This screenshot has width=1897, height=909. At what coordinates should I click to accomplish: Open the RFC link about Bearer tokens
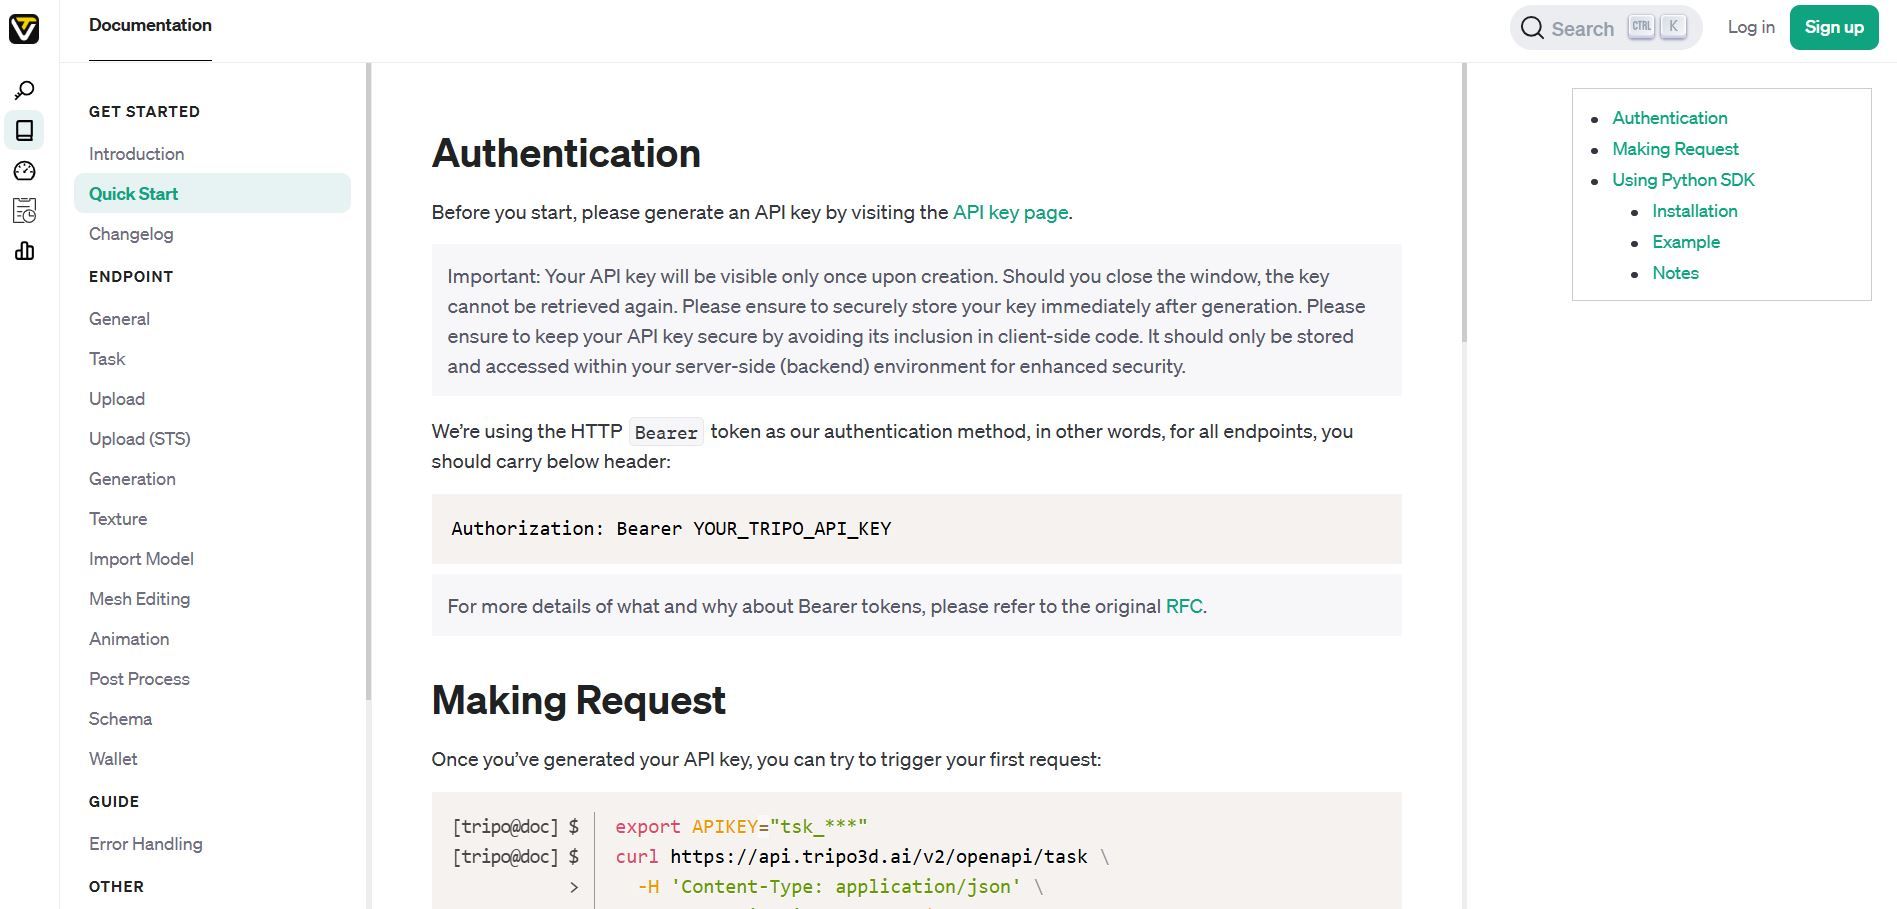(x=1183, y=607)
